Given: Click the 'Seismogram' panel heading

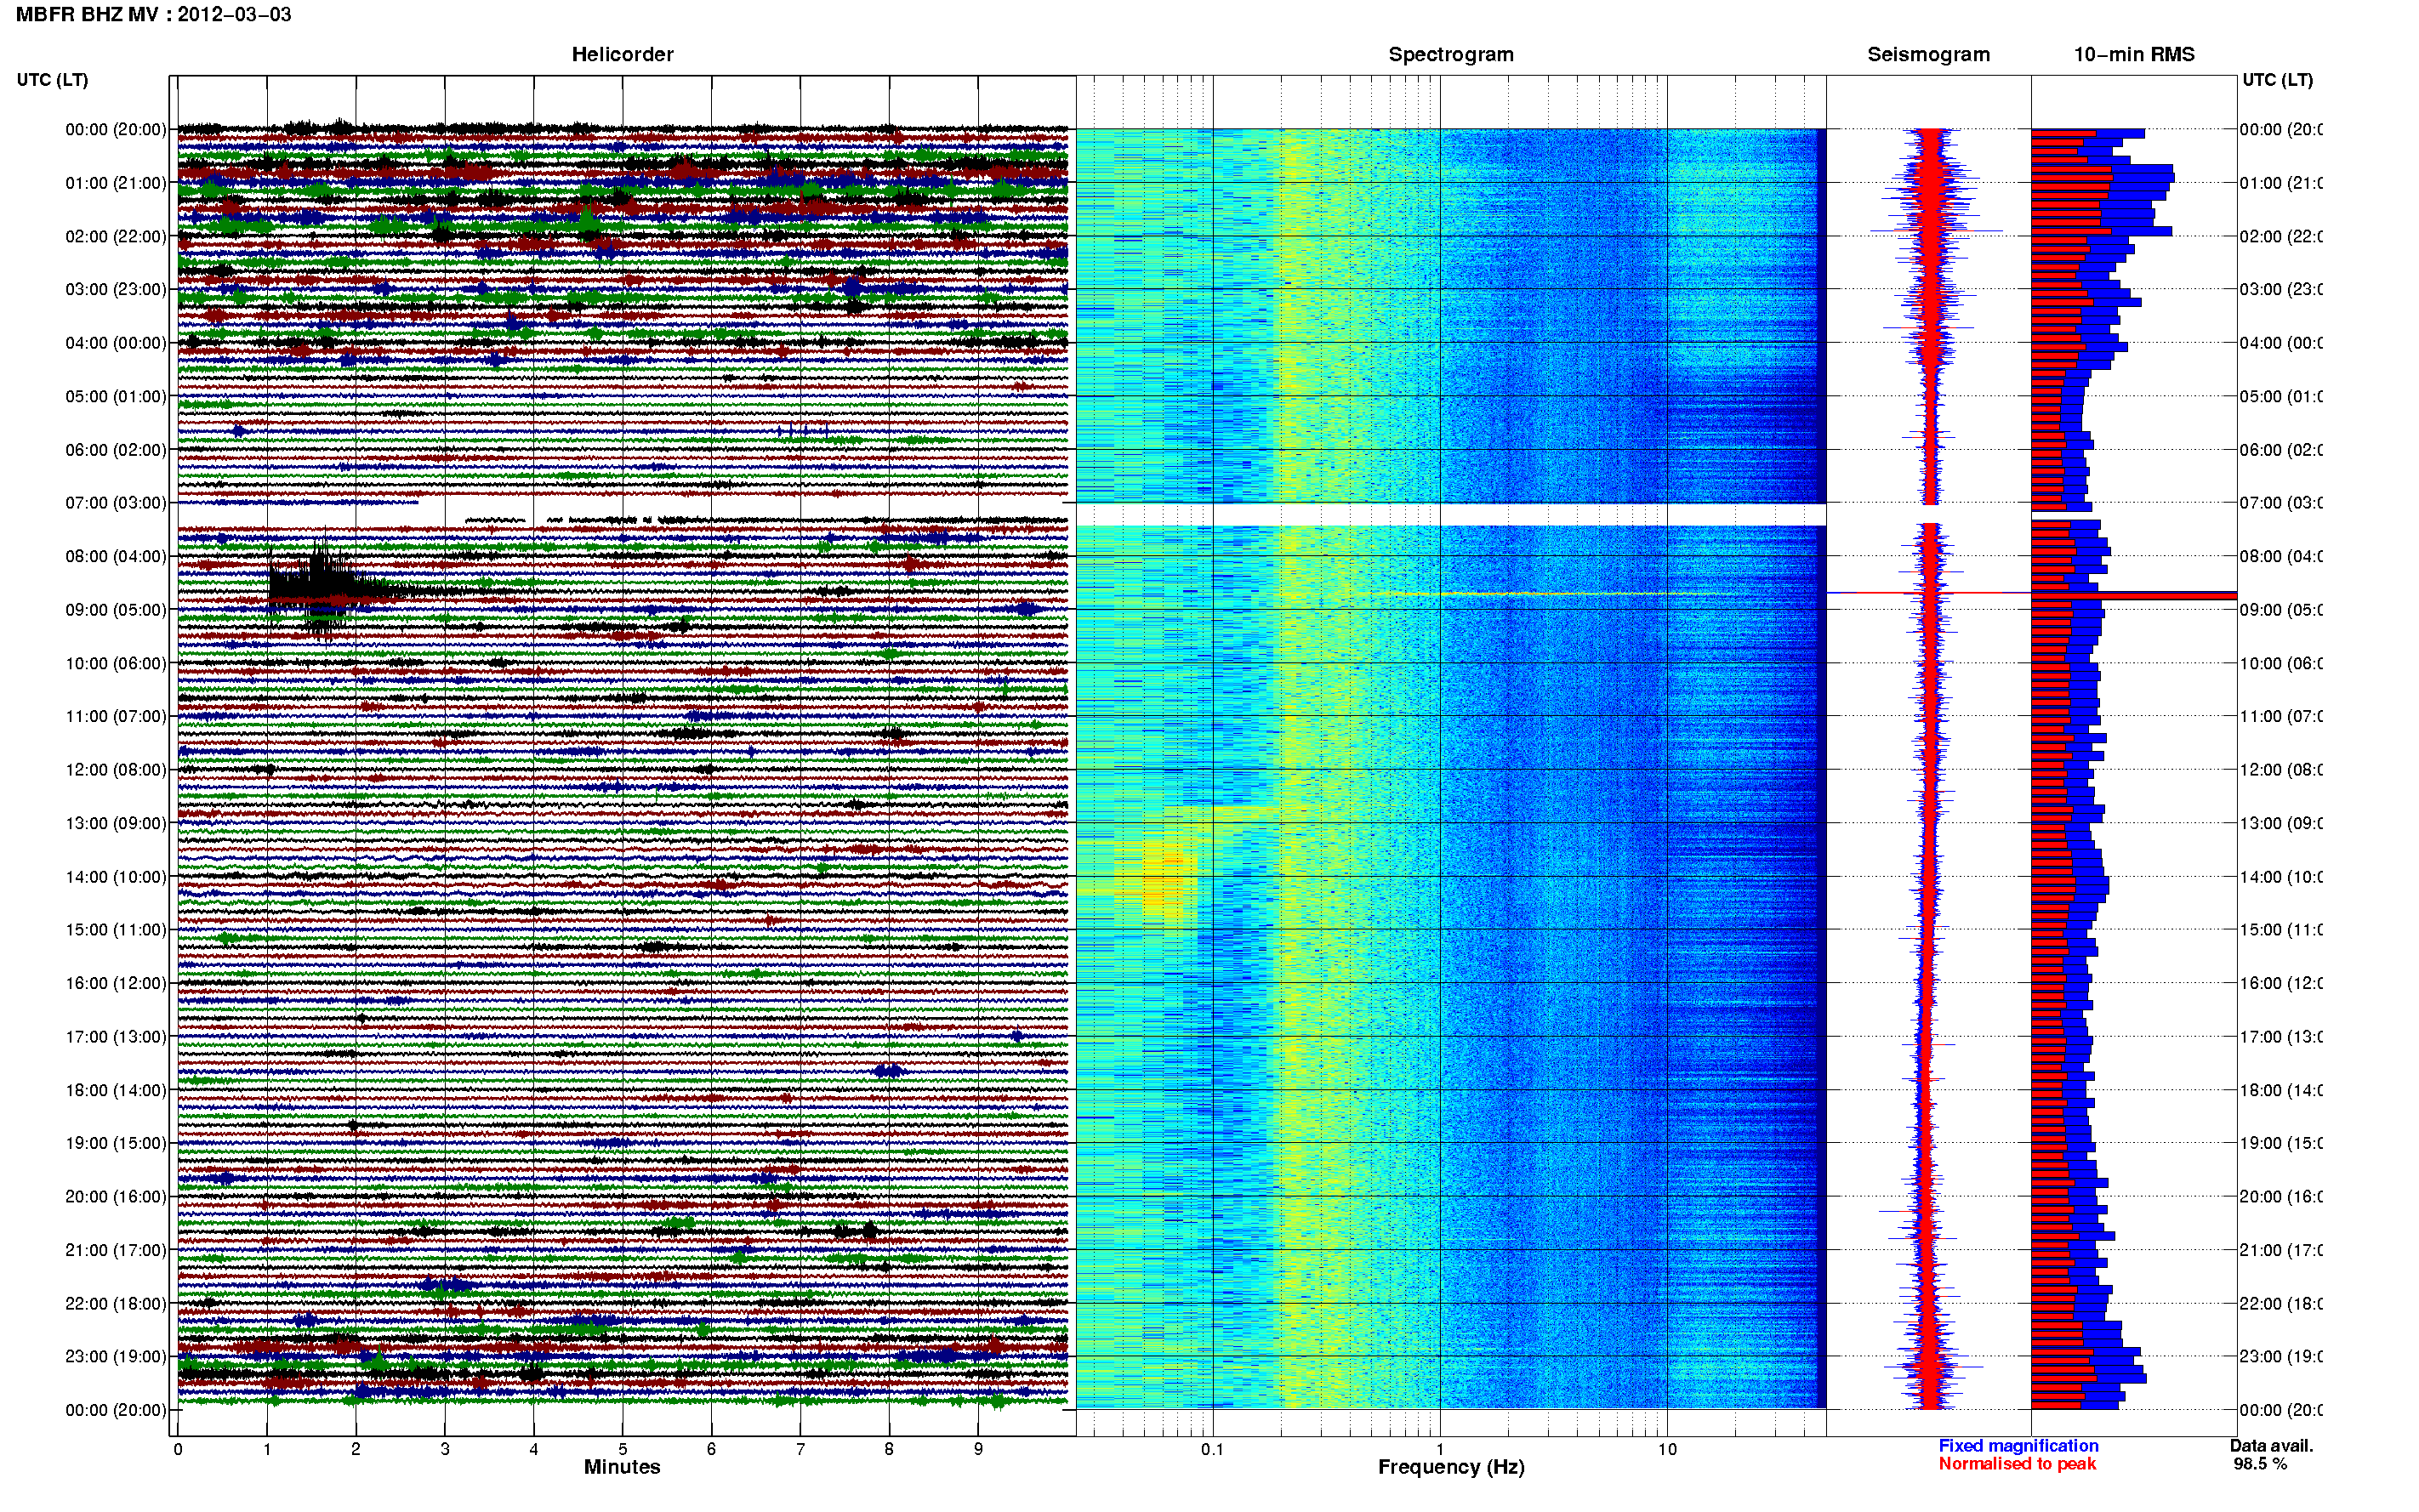Looking at the screenshot, I should click(1928, 54).
